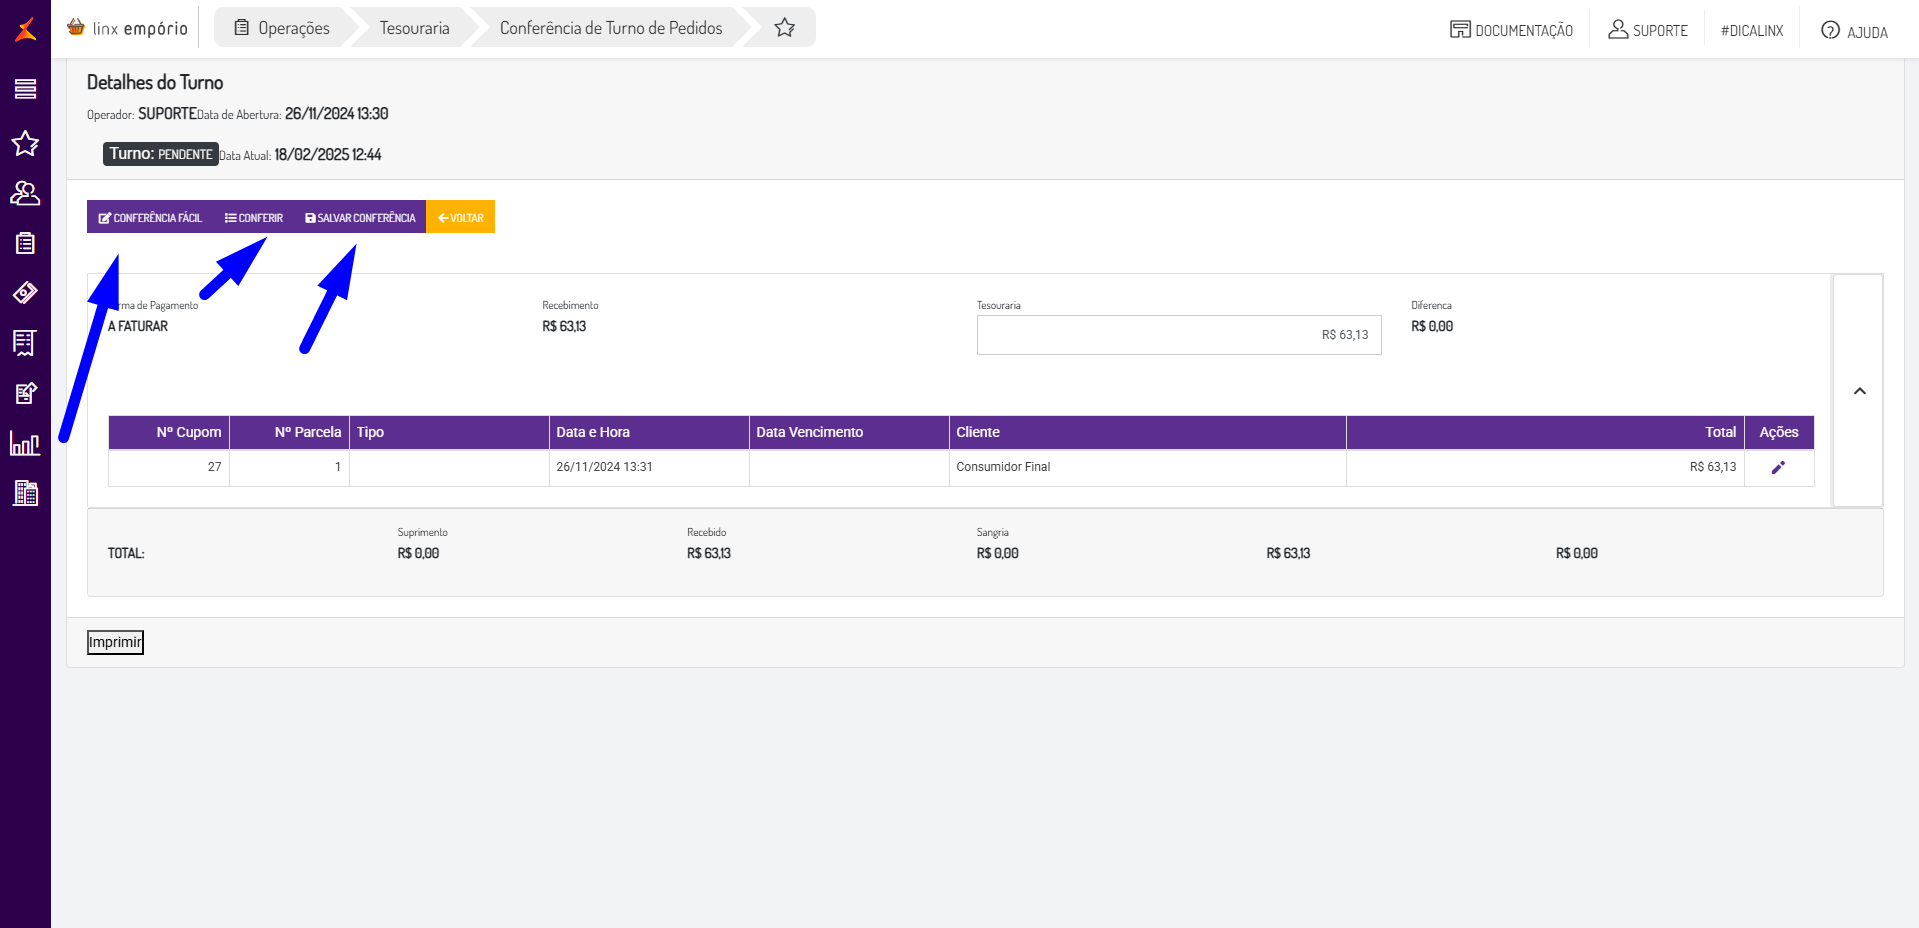Open the hamburger menu in sidebar
Screen dimensions: 1919x928
25,89
